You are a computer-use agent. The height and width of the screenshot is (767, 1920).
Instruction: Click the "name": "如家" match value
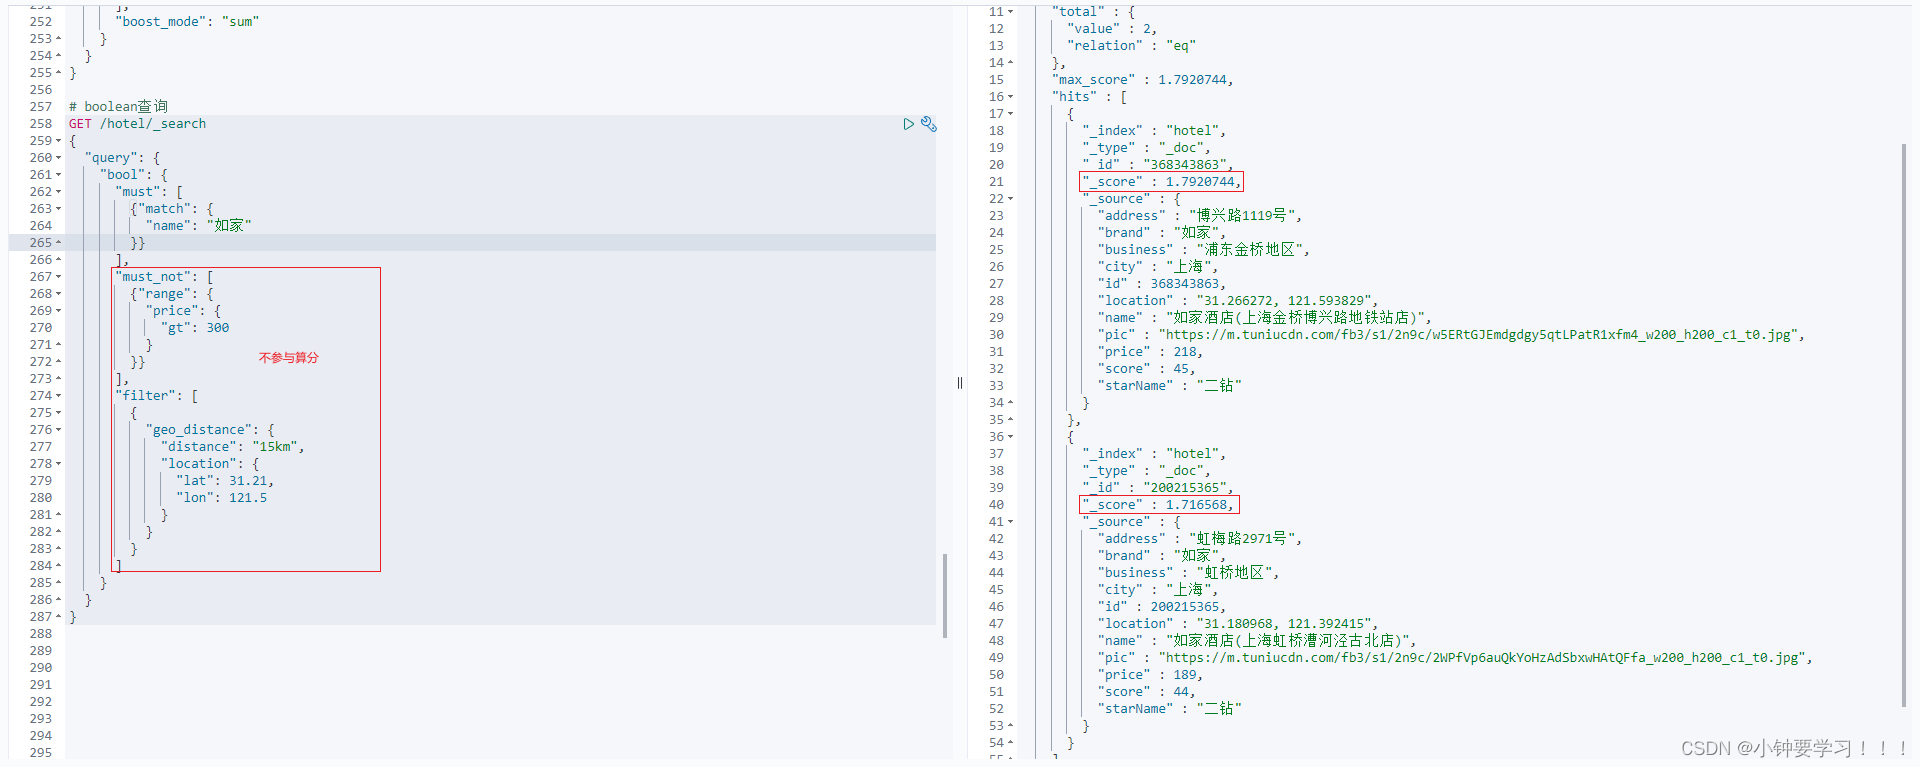tap(198, 226)
